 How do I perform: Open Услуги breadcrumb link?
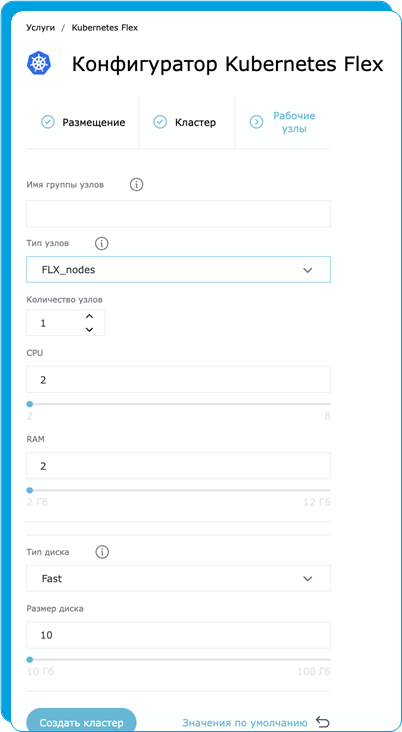[41, 28]
